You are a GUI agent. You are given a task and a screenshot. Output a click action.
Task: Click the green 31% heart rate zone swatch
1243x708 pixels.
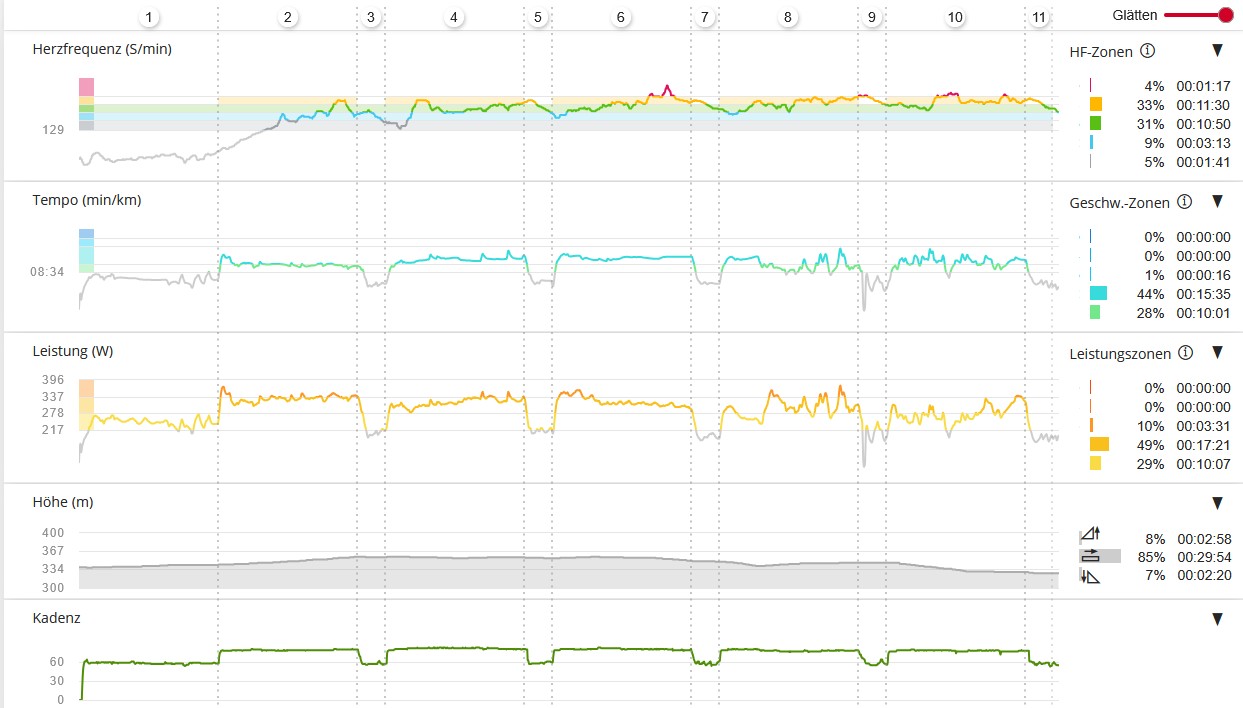[1095, 124]
